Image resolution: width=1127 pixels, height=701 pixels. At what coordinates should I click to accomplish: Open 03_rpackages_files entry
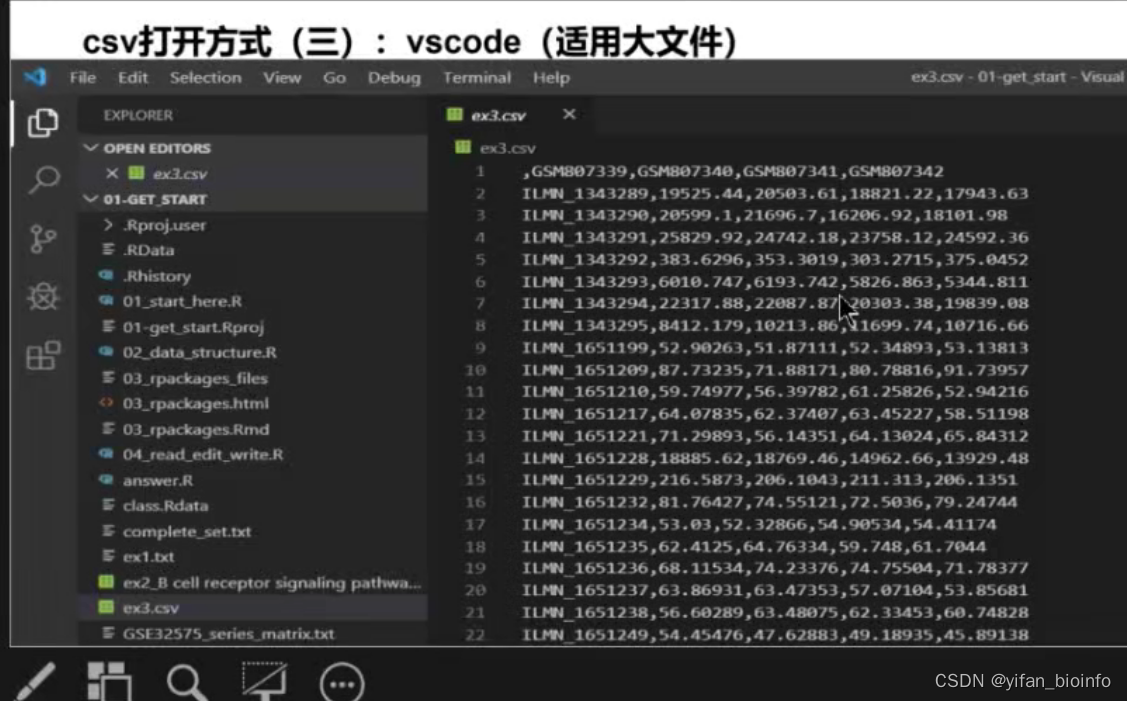click(x=195, y=378)
